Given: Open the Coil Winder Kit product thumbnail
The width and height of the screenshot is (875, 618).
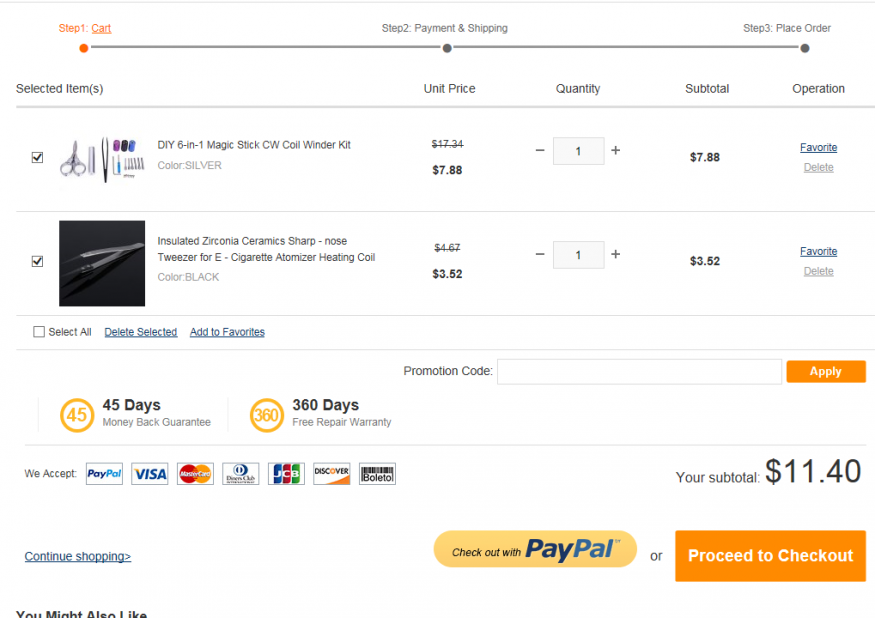Looking at the screenshot, I should tap(101, 158).
